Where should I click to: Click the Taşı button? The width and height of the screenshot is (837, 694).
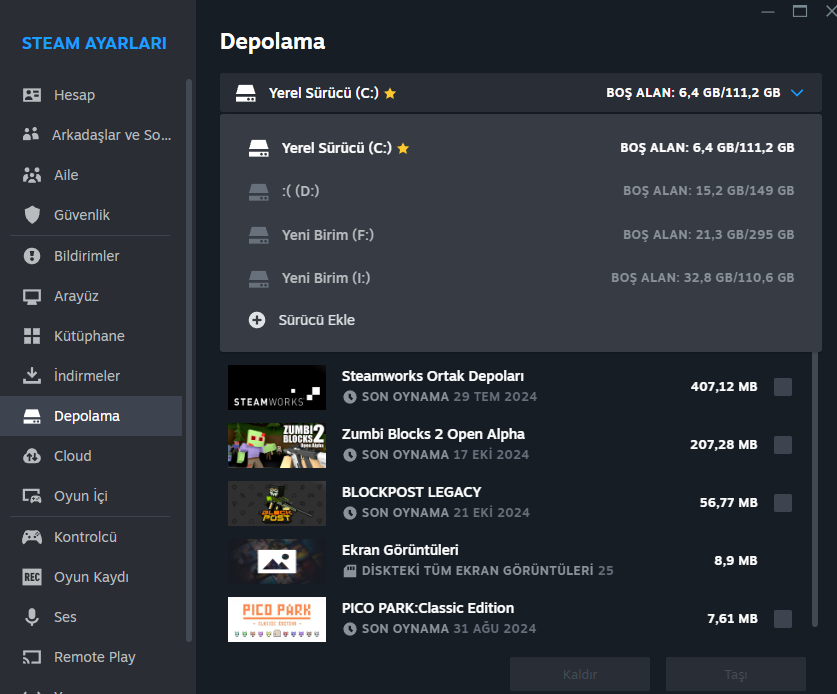pyautogui.click(x=736, y=674)
